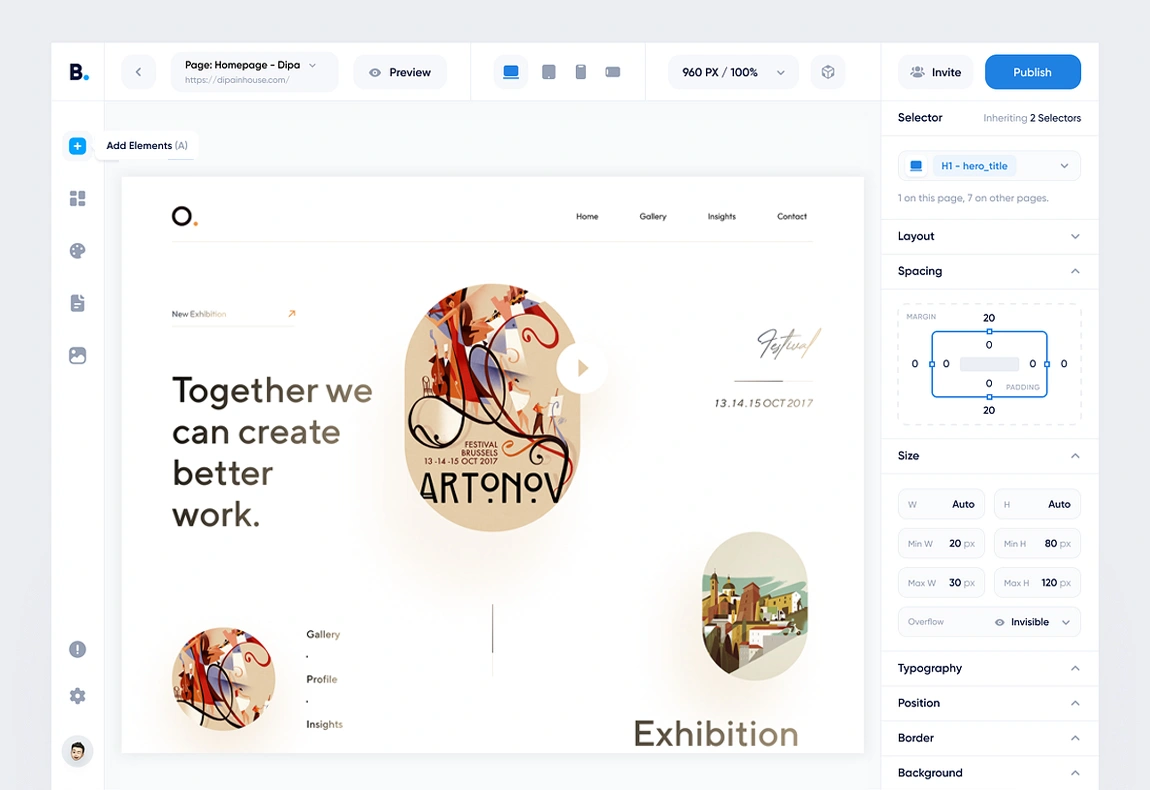Open the image assets icon
Image resolution: width=1150 pixels, height=790 pixels.
77,355
